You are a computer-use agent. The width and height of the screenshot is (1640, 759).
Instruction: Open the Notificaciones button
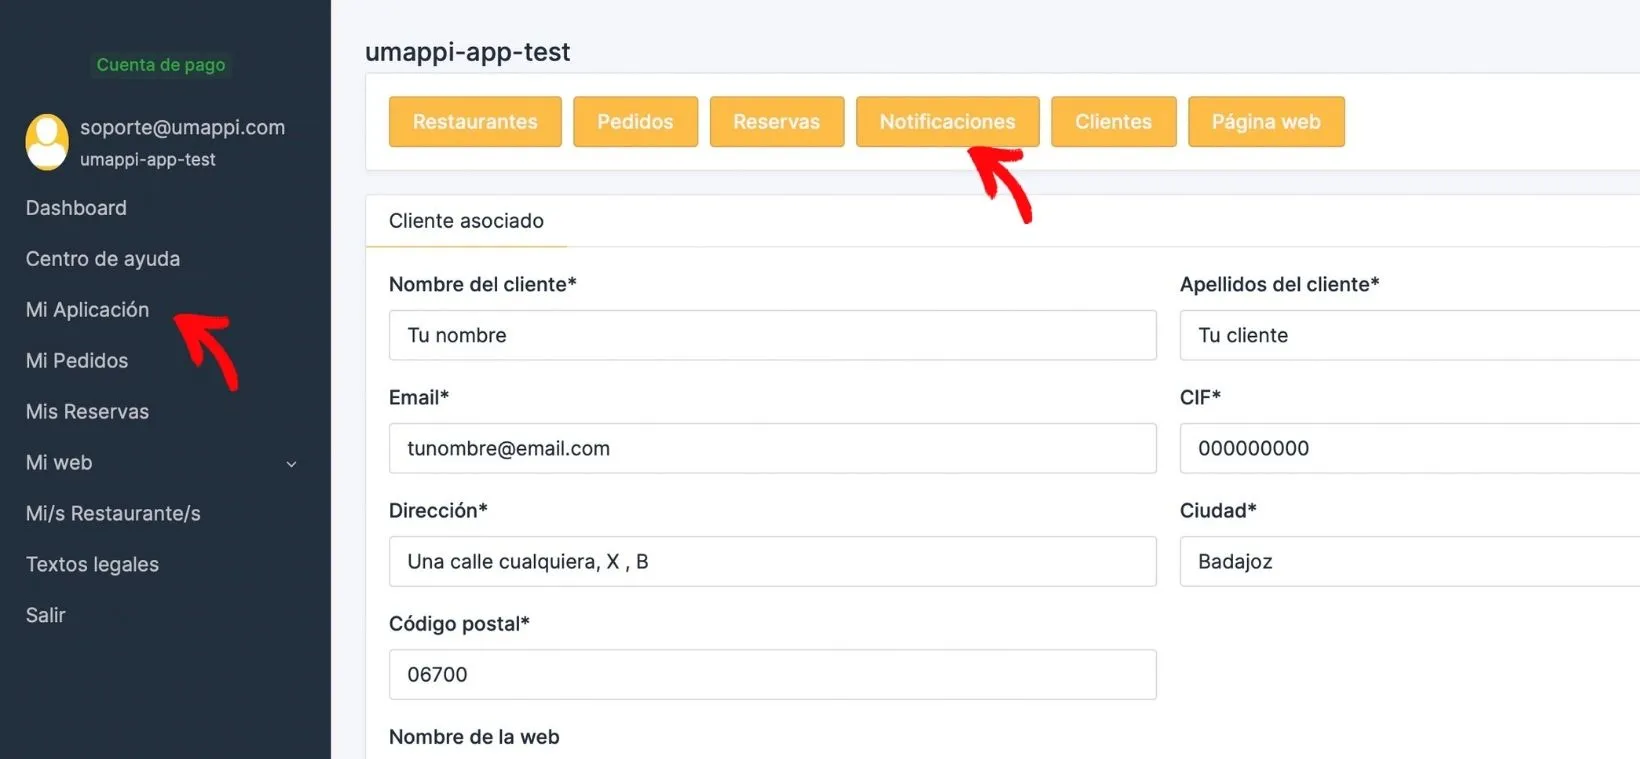coord(947,122)
